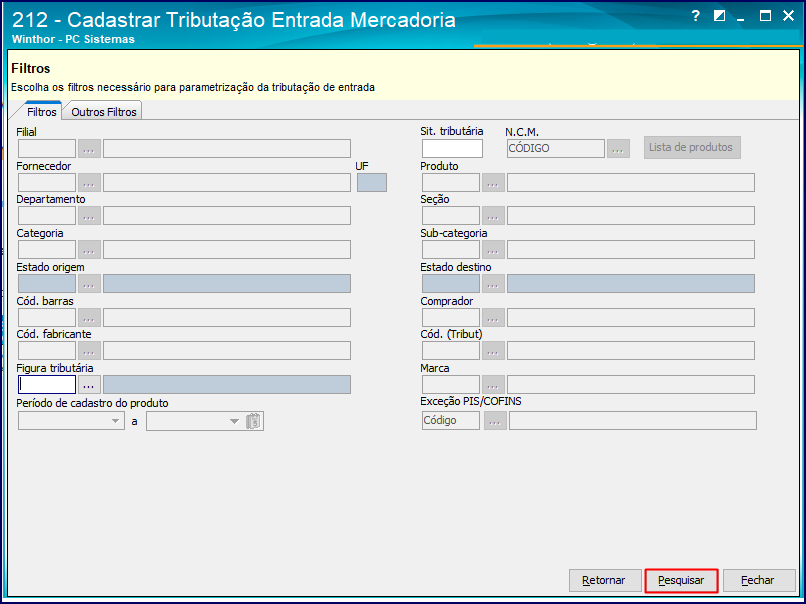This screenshot has width=806, height=604.
Task: Click the Comprador description field
Action: (631, 318)
